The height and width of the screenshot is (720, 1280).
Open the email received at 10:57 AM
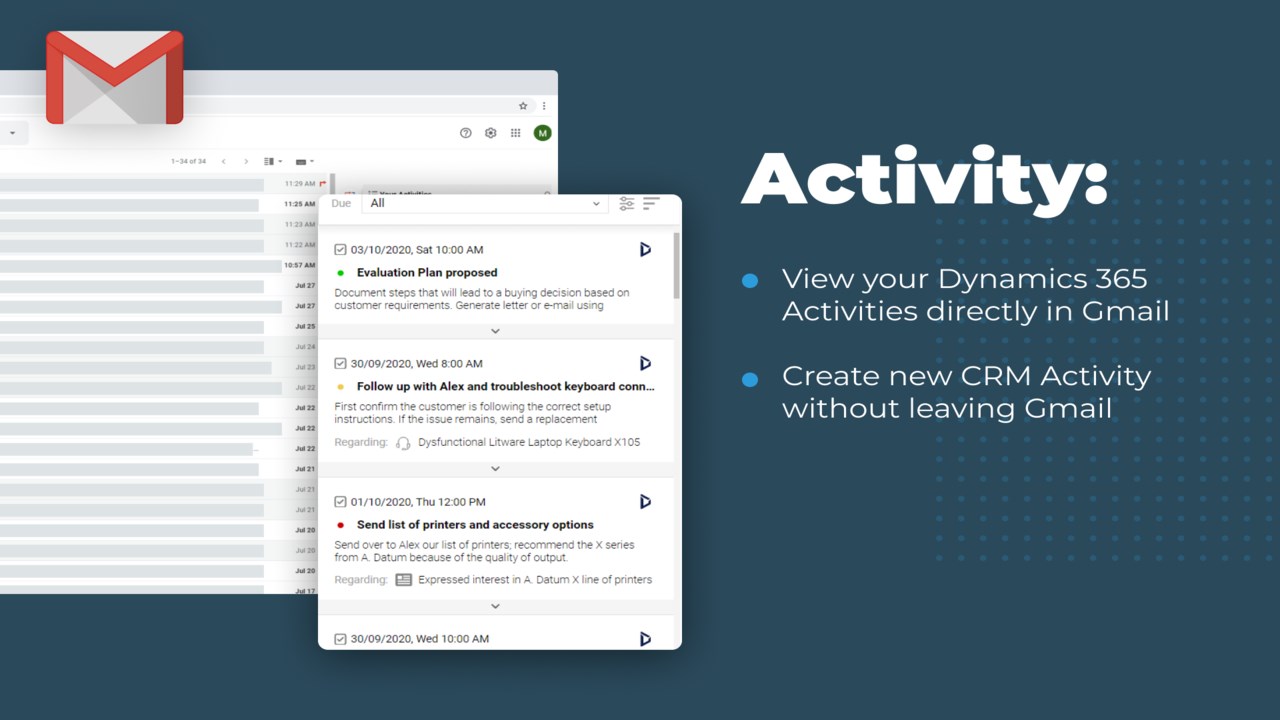pos(160,265)
